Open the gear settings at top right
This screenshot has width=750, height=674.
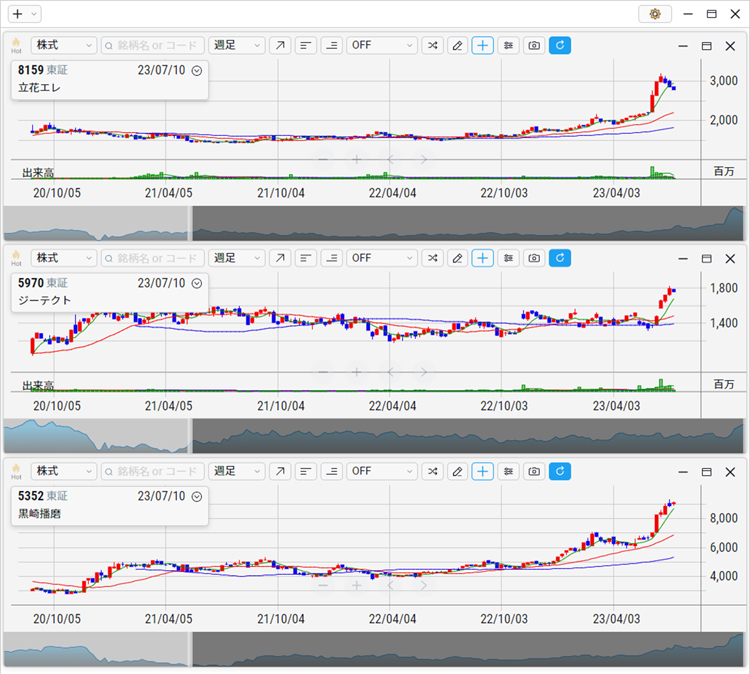pos(655,14)
